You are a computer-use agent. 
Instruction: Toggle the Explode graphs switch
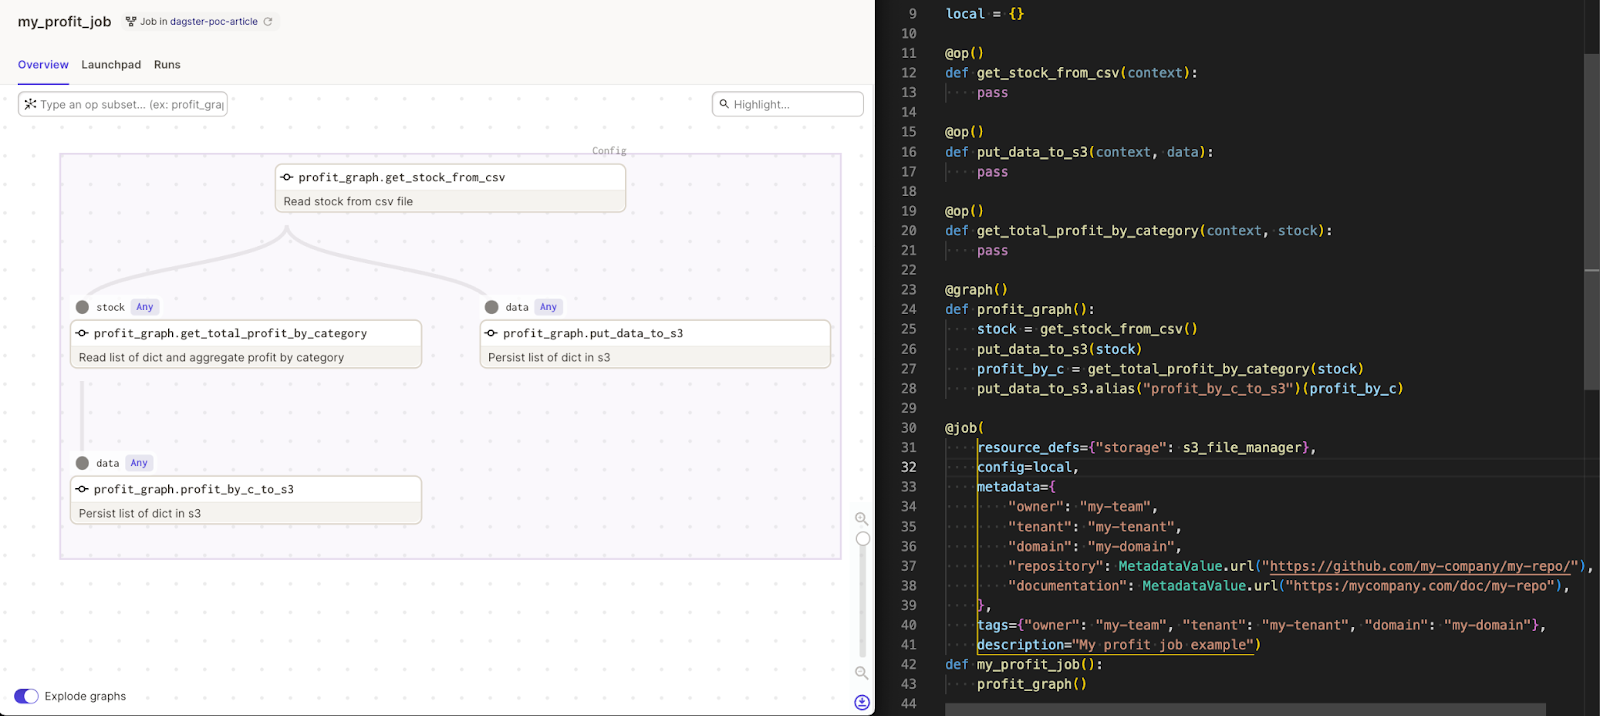tap(27, 696)
